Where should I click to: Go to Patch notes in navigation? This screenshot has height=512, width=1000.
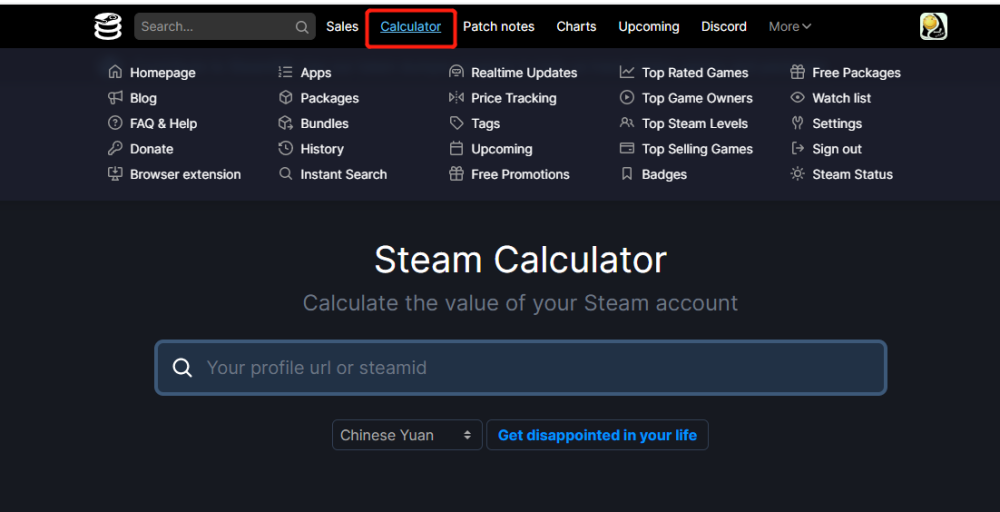(498, 27)
